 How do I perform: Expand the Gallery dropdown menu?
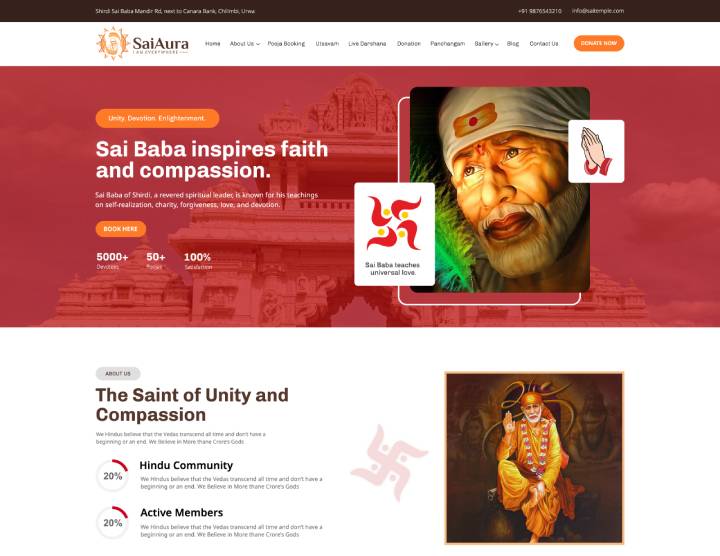(x=486, y=44)
